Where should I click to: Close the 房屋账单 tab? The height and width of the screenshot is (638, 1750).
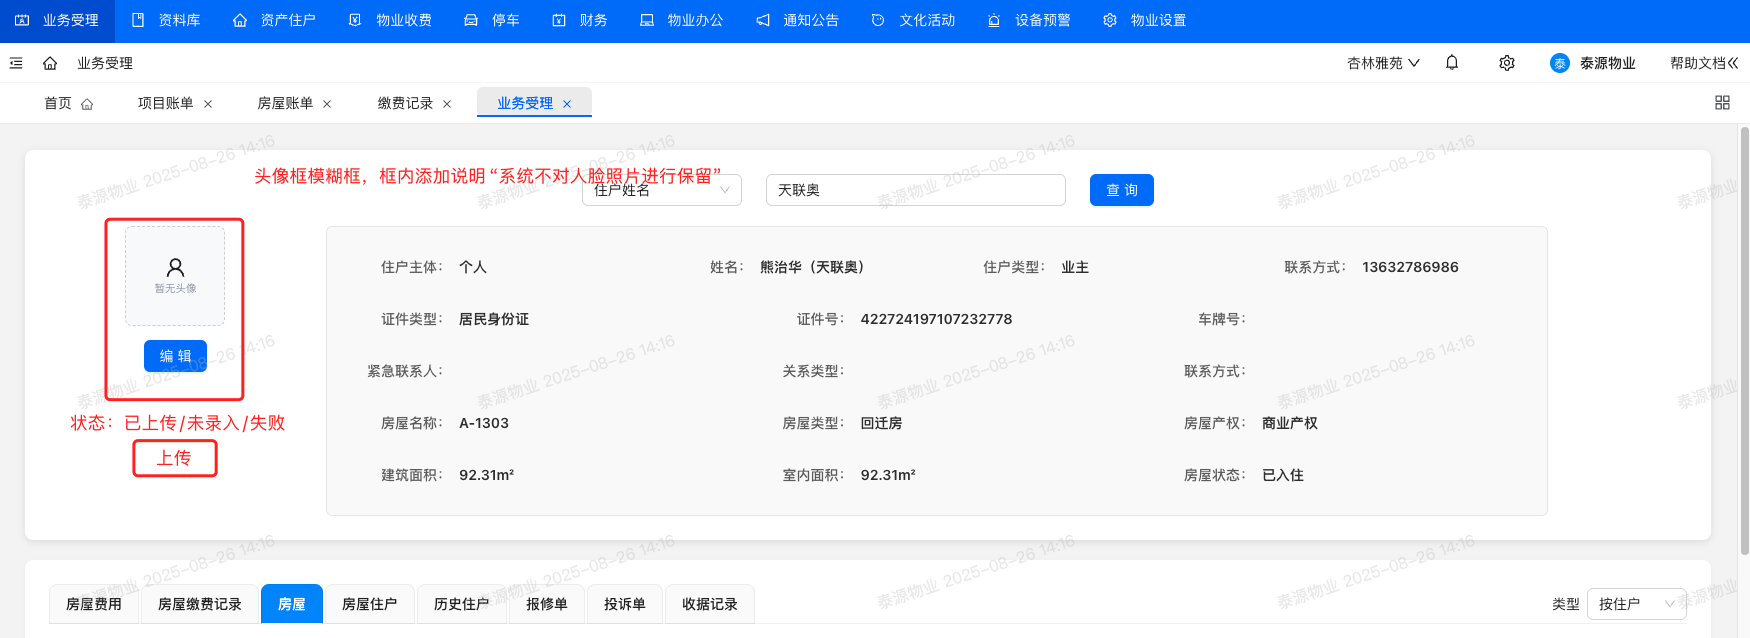pyautogui.click(x=327, y=104)
